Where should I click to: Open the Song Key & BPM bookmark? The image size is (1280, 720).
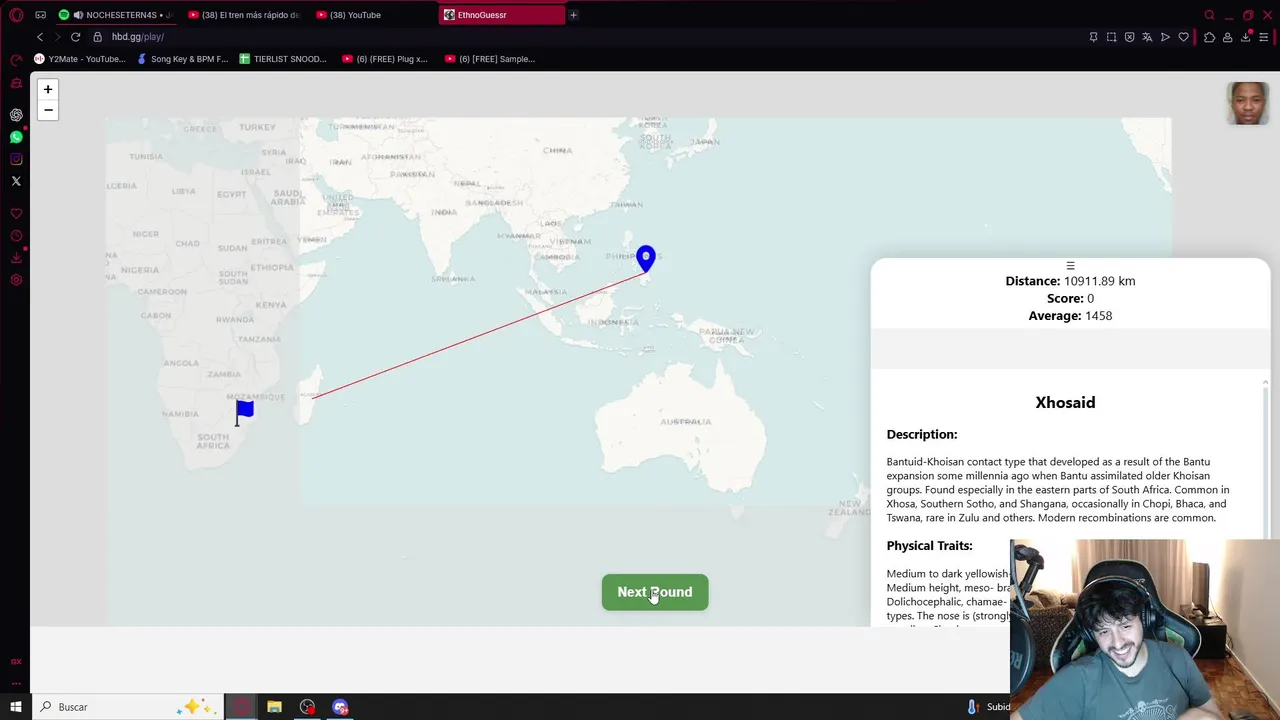coord(183,59)
